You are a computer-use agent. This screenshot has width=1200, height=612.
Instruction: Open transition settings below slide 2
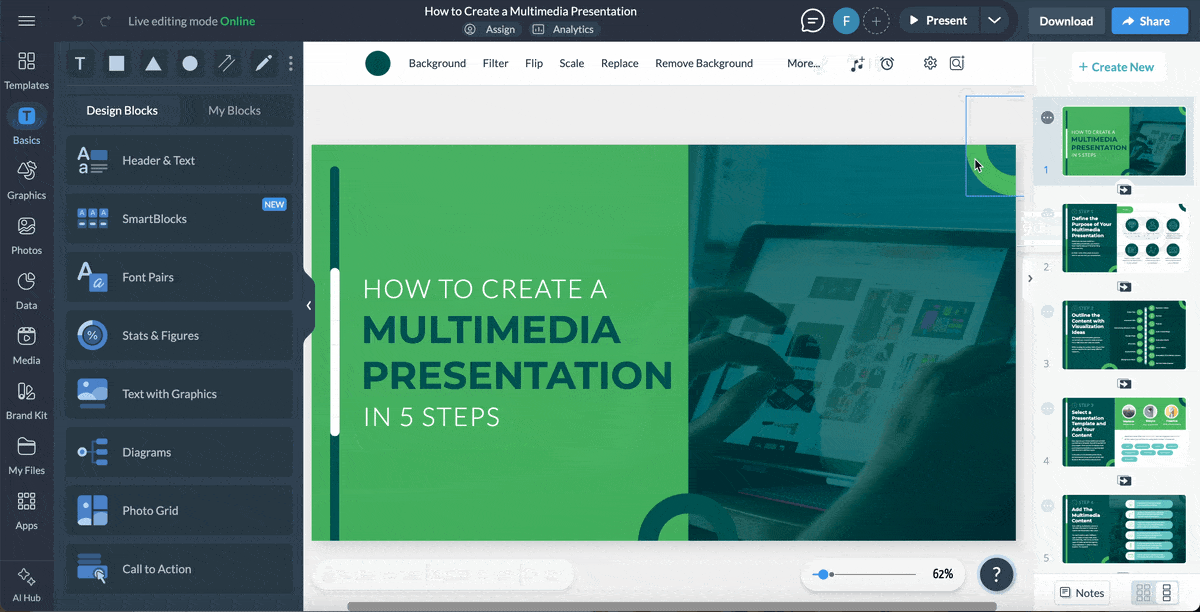click(1125, 286)
